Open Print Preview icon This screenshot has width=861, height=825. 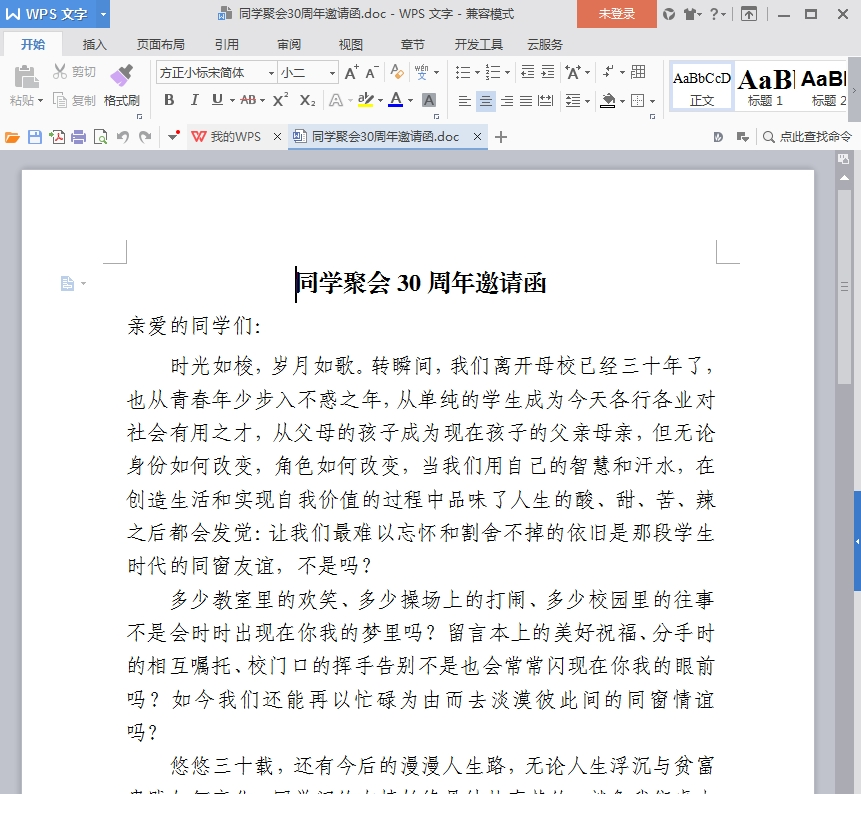[100, 137]
